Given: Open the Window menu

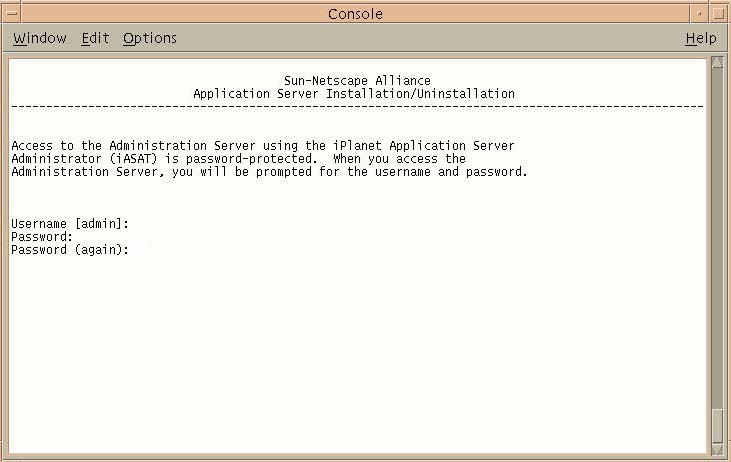Looking at the screenshot, I should (x=40, y=38).
